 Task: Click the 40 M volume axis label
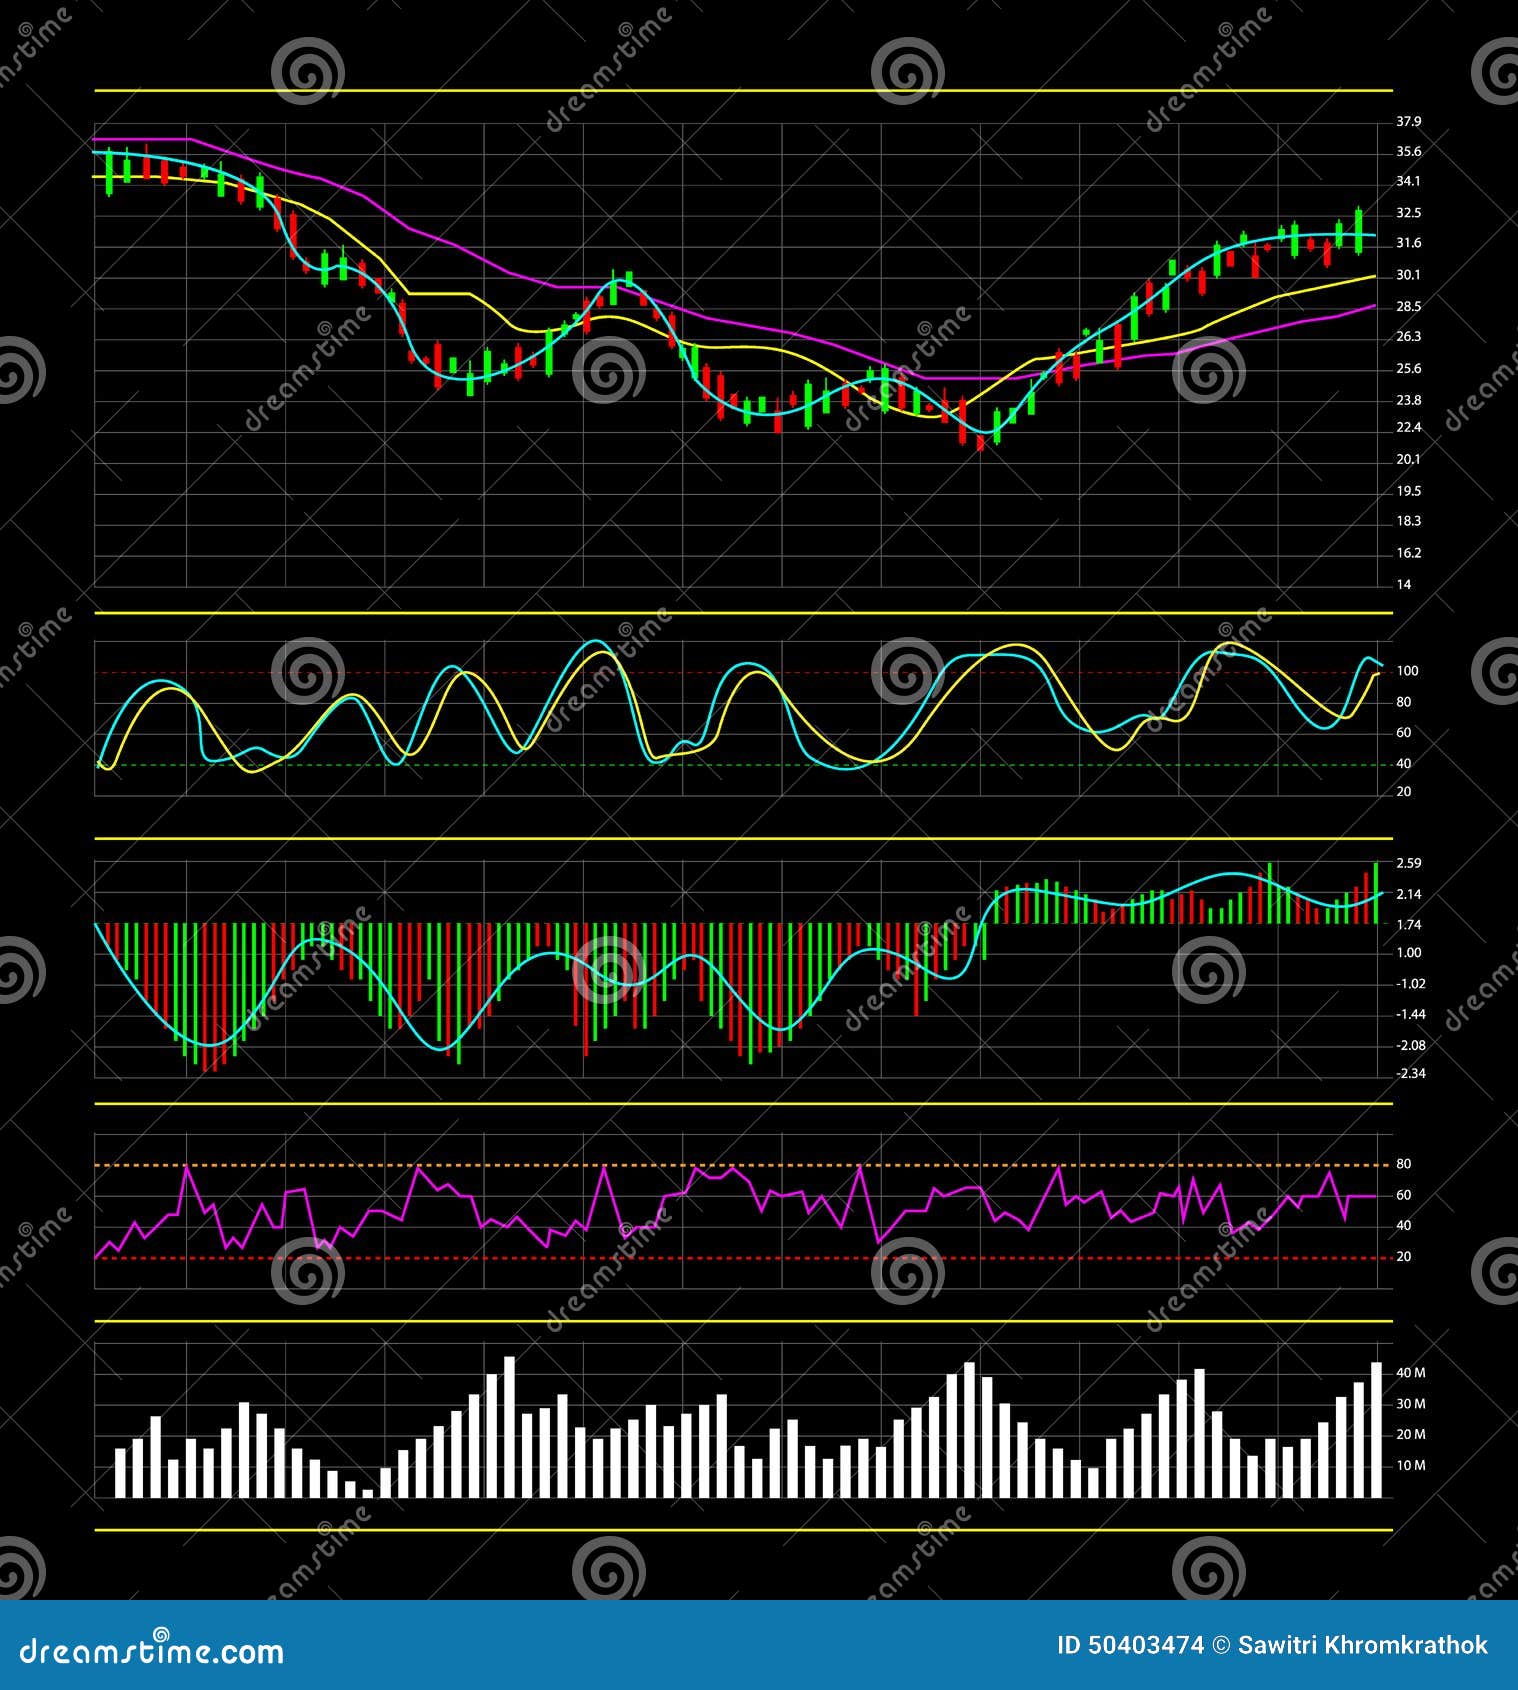[x=1410, y=1373]
